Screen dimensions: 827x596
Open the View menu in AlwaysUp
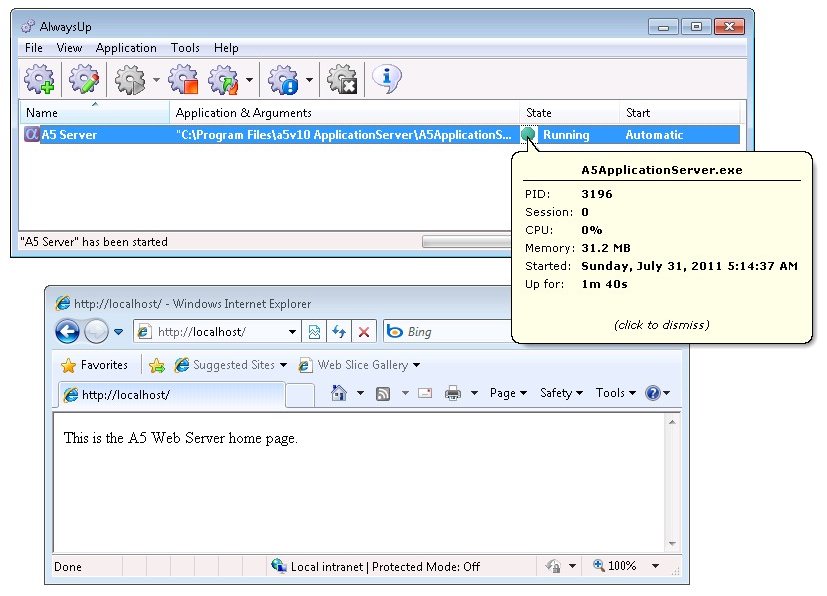tap(69, 48)
